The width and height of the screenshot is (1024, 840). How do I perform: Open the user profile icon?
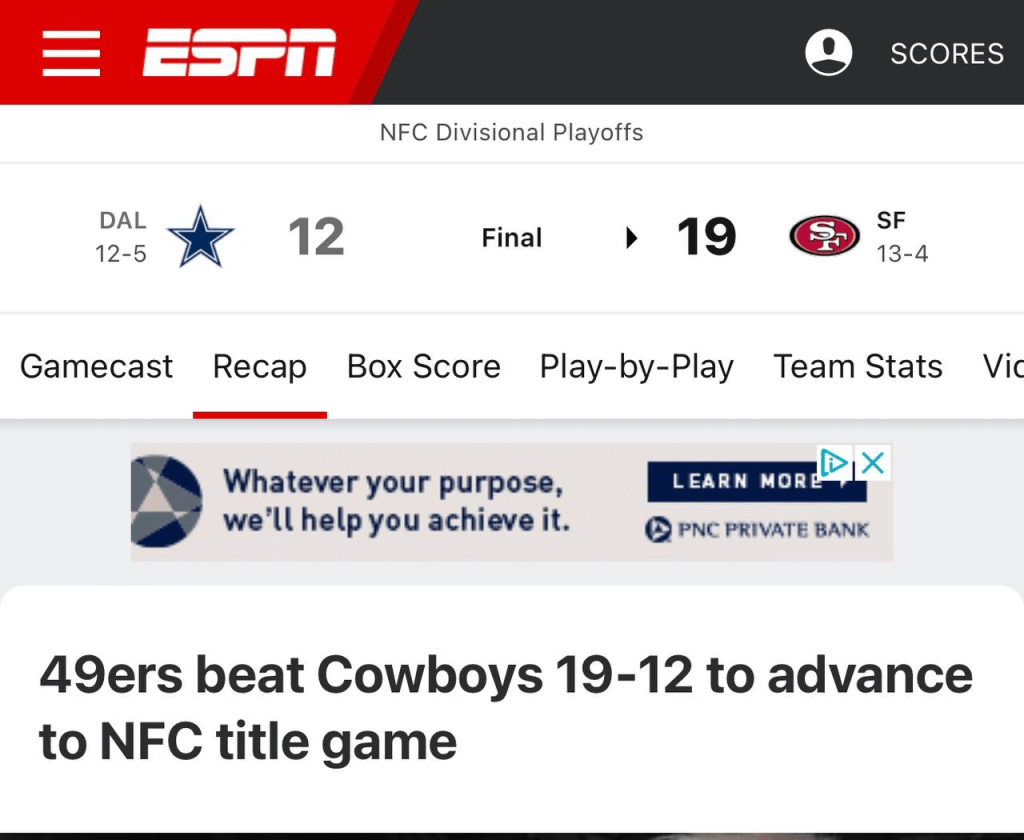[828, 52]
